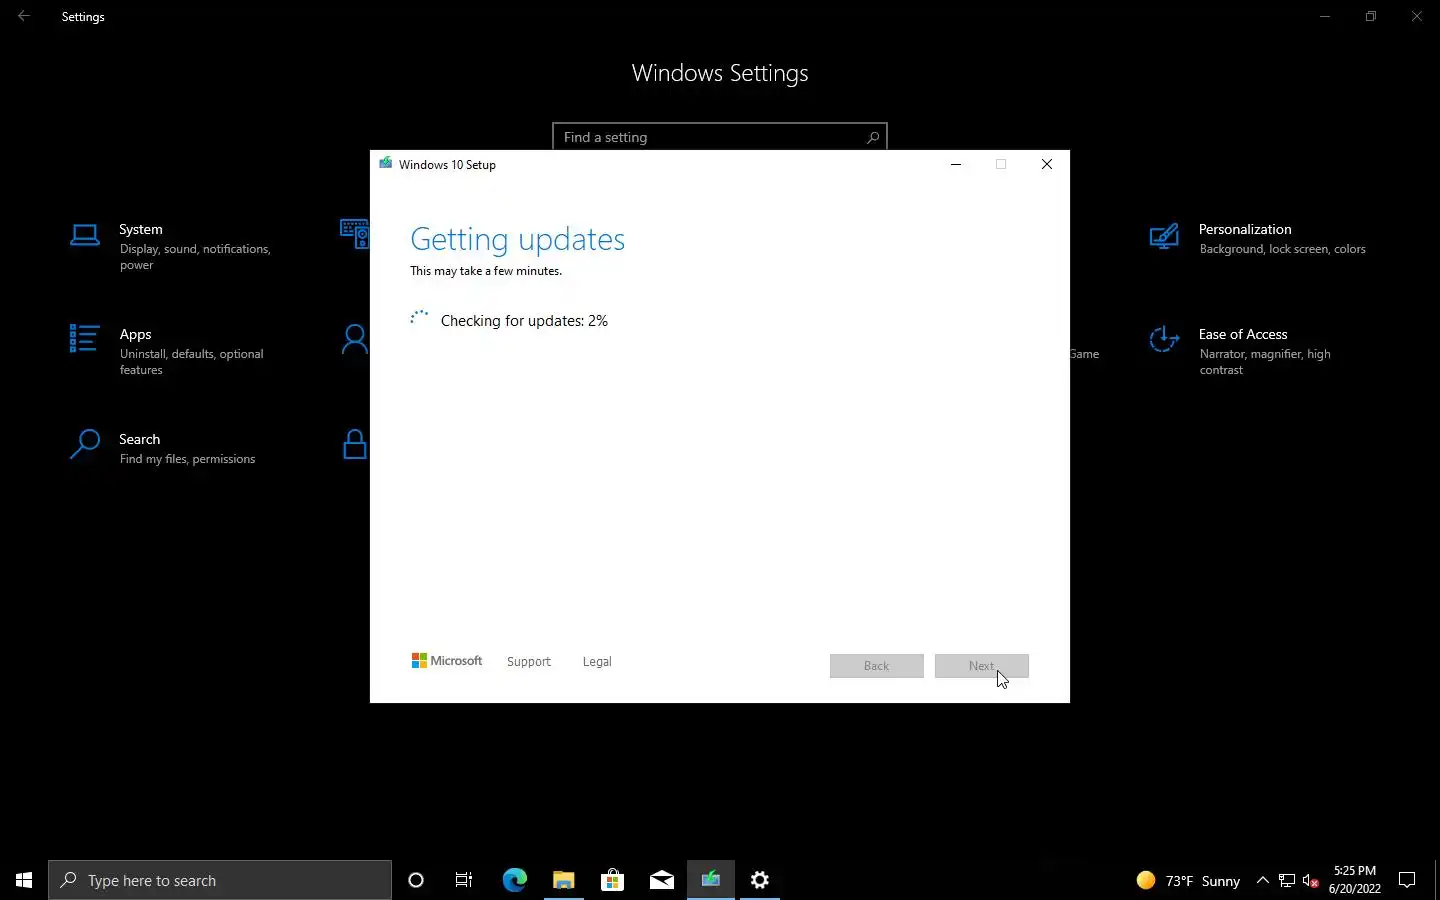
Task: Click the Microsoft logo in Setup
Action: [447, 661]
